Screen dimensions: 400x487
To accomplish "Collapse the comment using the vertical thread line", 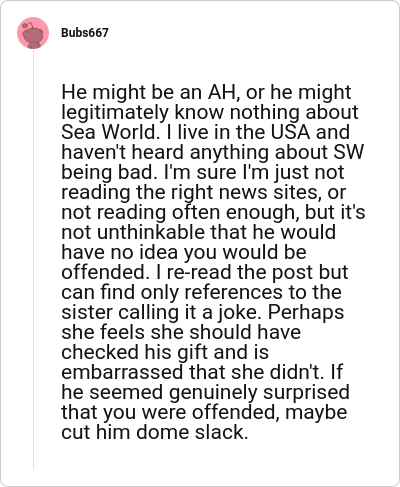I will [x=33, y=259].
